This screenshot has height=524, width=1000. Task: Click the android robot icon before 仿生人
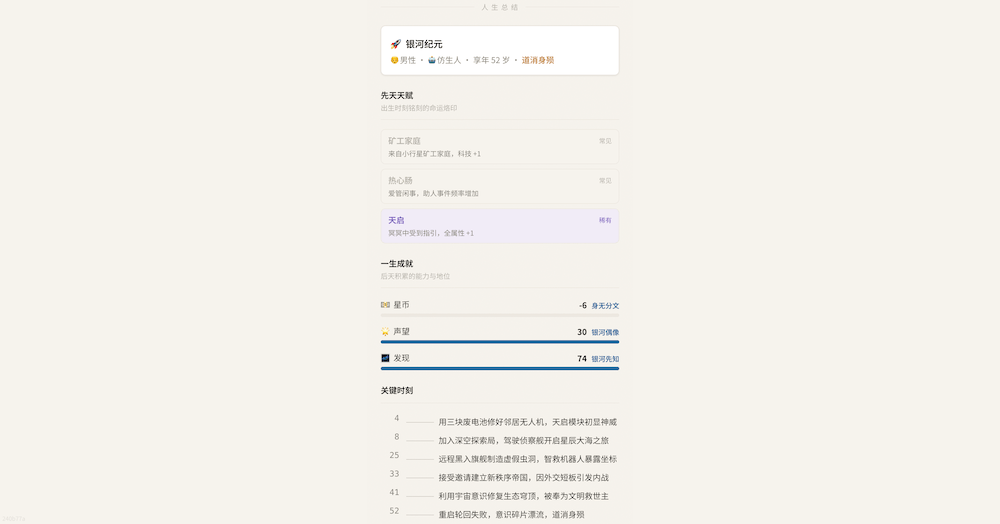(432, 60)
